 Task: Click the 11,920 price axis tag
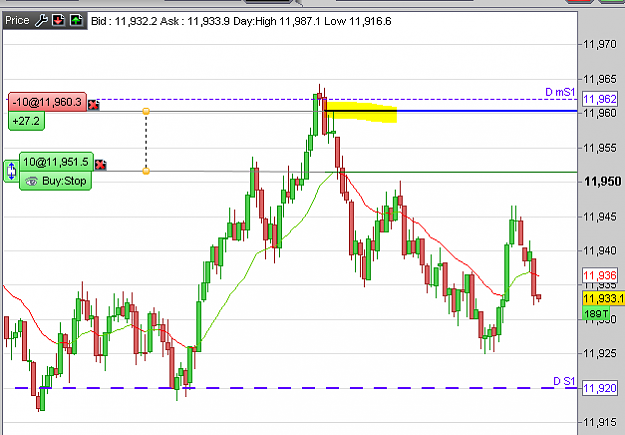click(600, 388)
